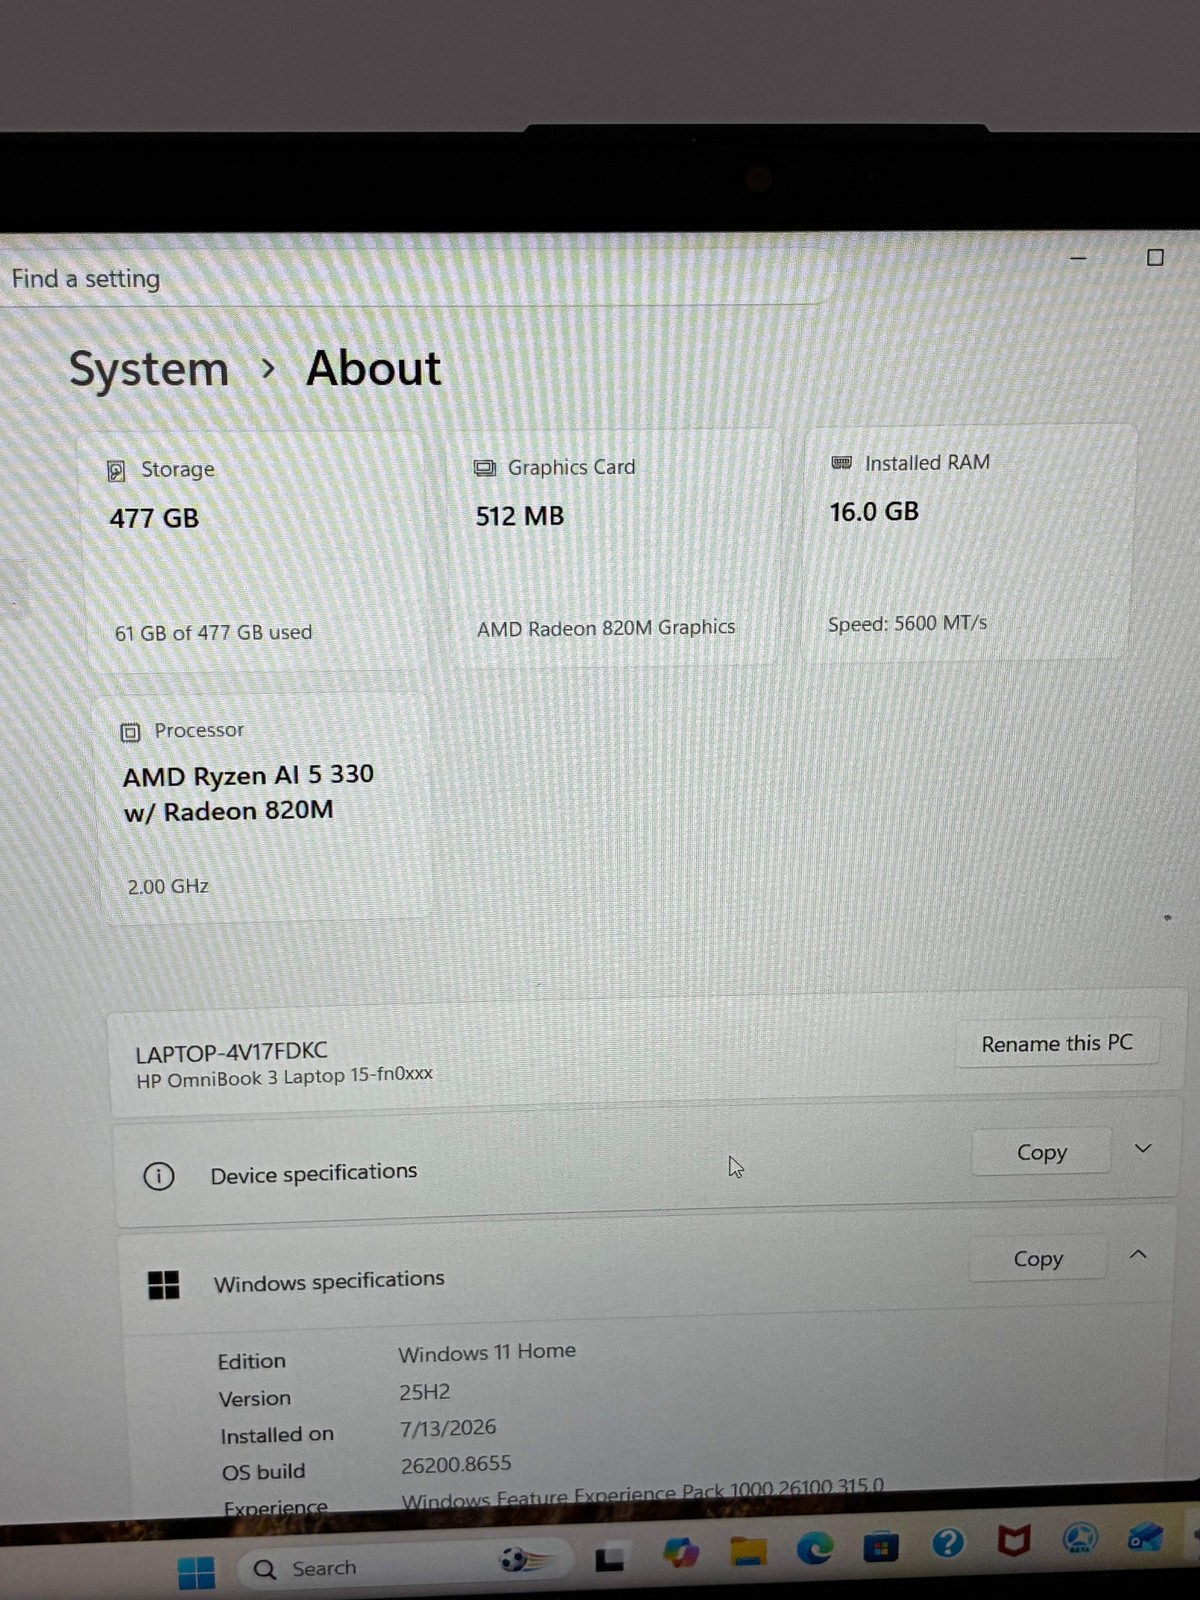Screen dimensions: 1200x1600
Task: Click the Graphics Card monitor icon
Action: click(x=484, y=468)
